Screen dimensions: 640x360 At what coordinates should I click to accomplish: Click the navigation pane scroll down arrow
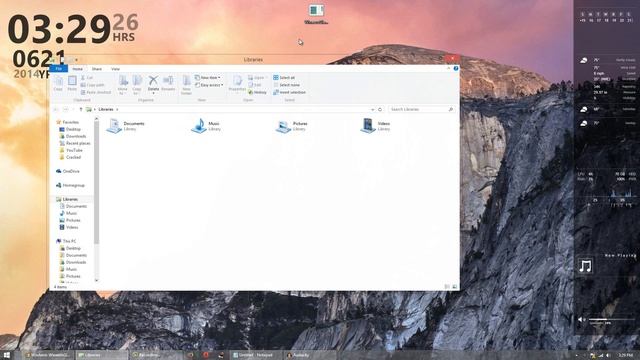pos(96,280)
